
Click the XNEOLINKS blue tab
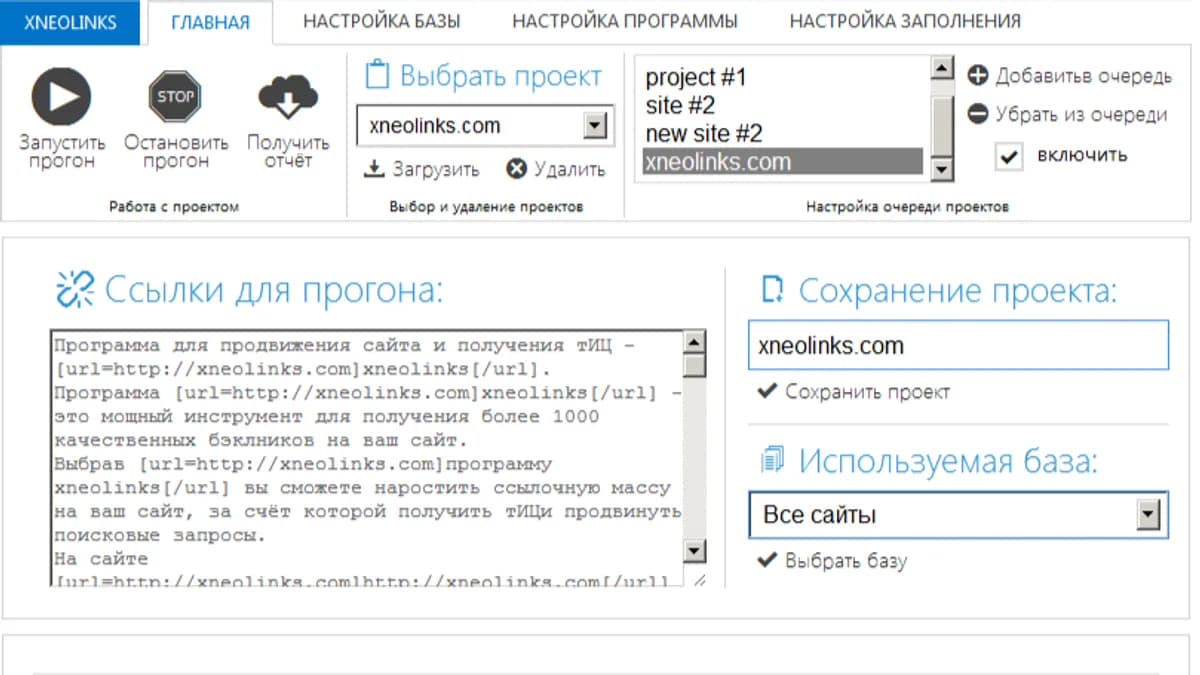coord(70,22)
